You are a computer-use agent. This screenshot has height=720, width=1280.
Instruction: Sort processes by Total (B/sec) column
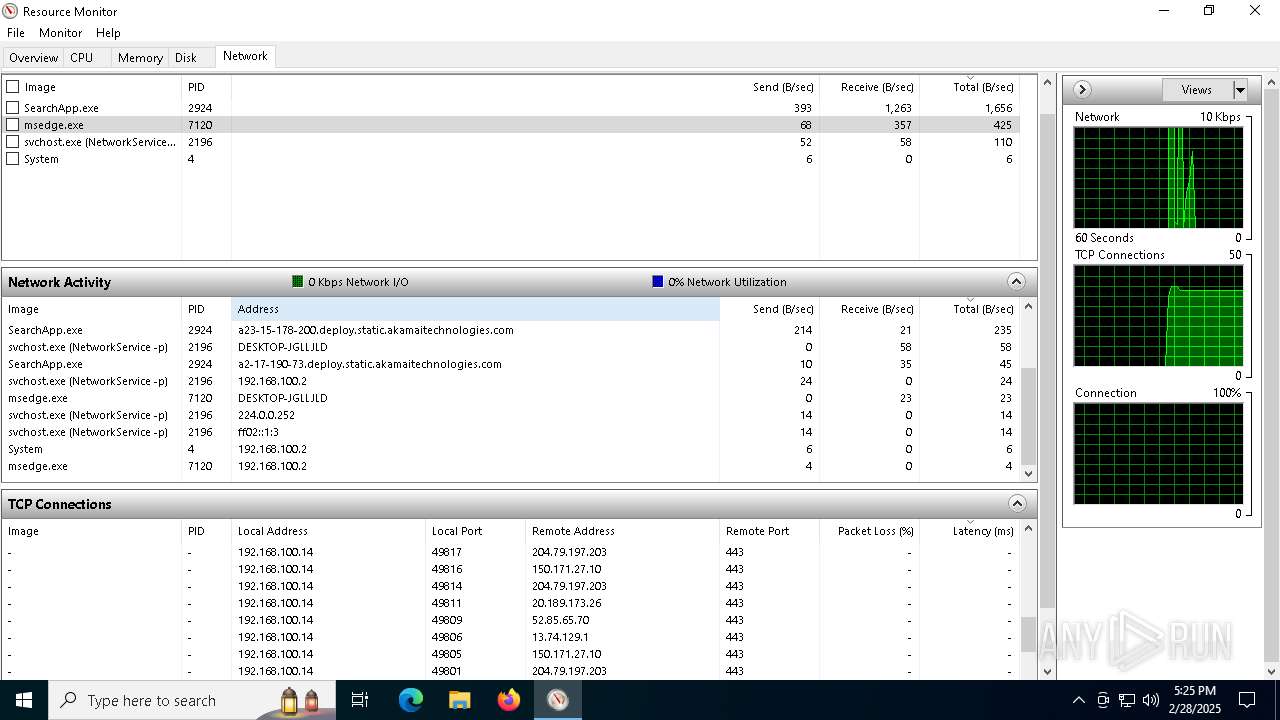pos(969,87)
